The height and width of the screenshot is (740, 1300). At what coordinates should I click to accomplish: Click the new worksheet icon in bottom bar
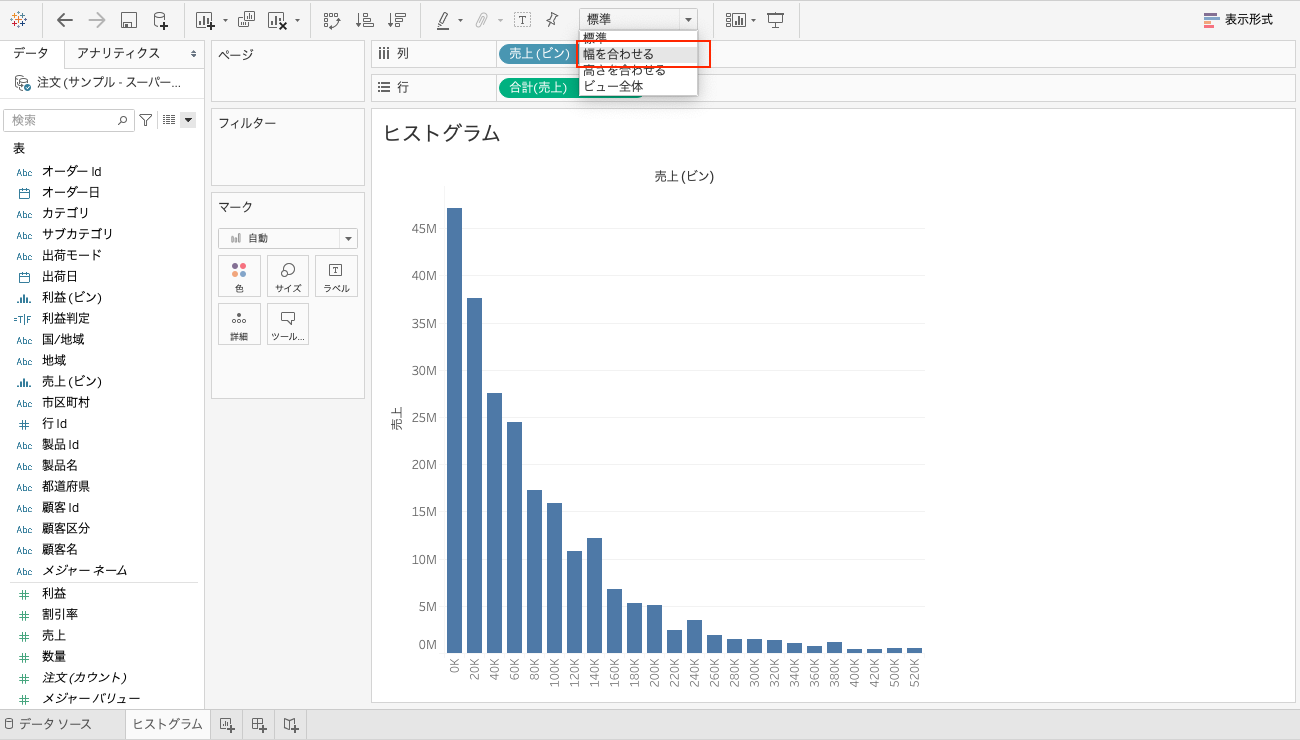pyautogui.click(x=226, y=724)
